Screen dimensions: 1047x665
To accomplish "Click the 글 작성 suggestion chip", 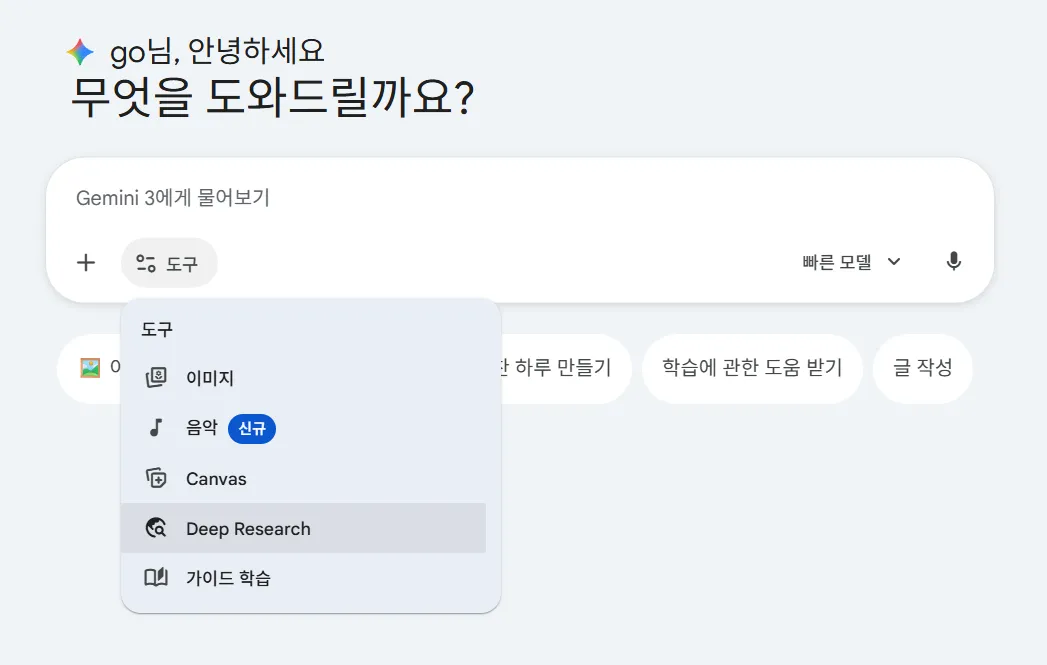I will pyautogui.click(x=923, y=368).
